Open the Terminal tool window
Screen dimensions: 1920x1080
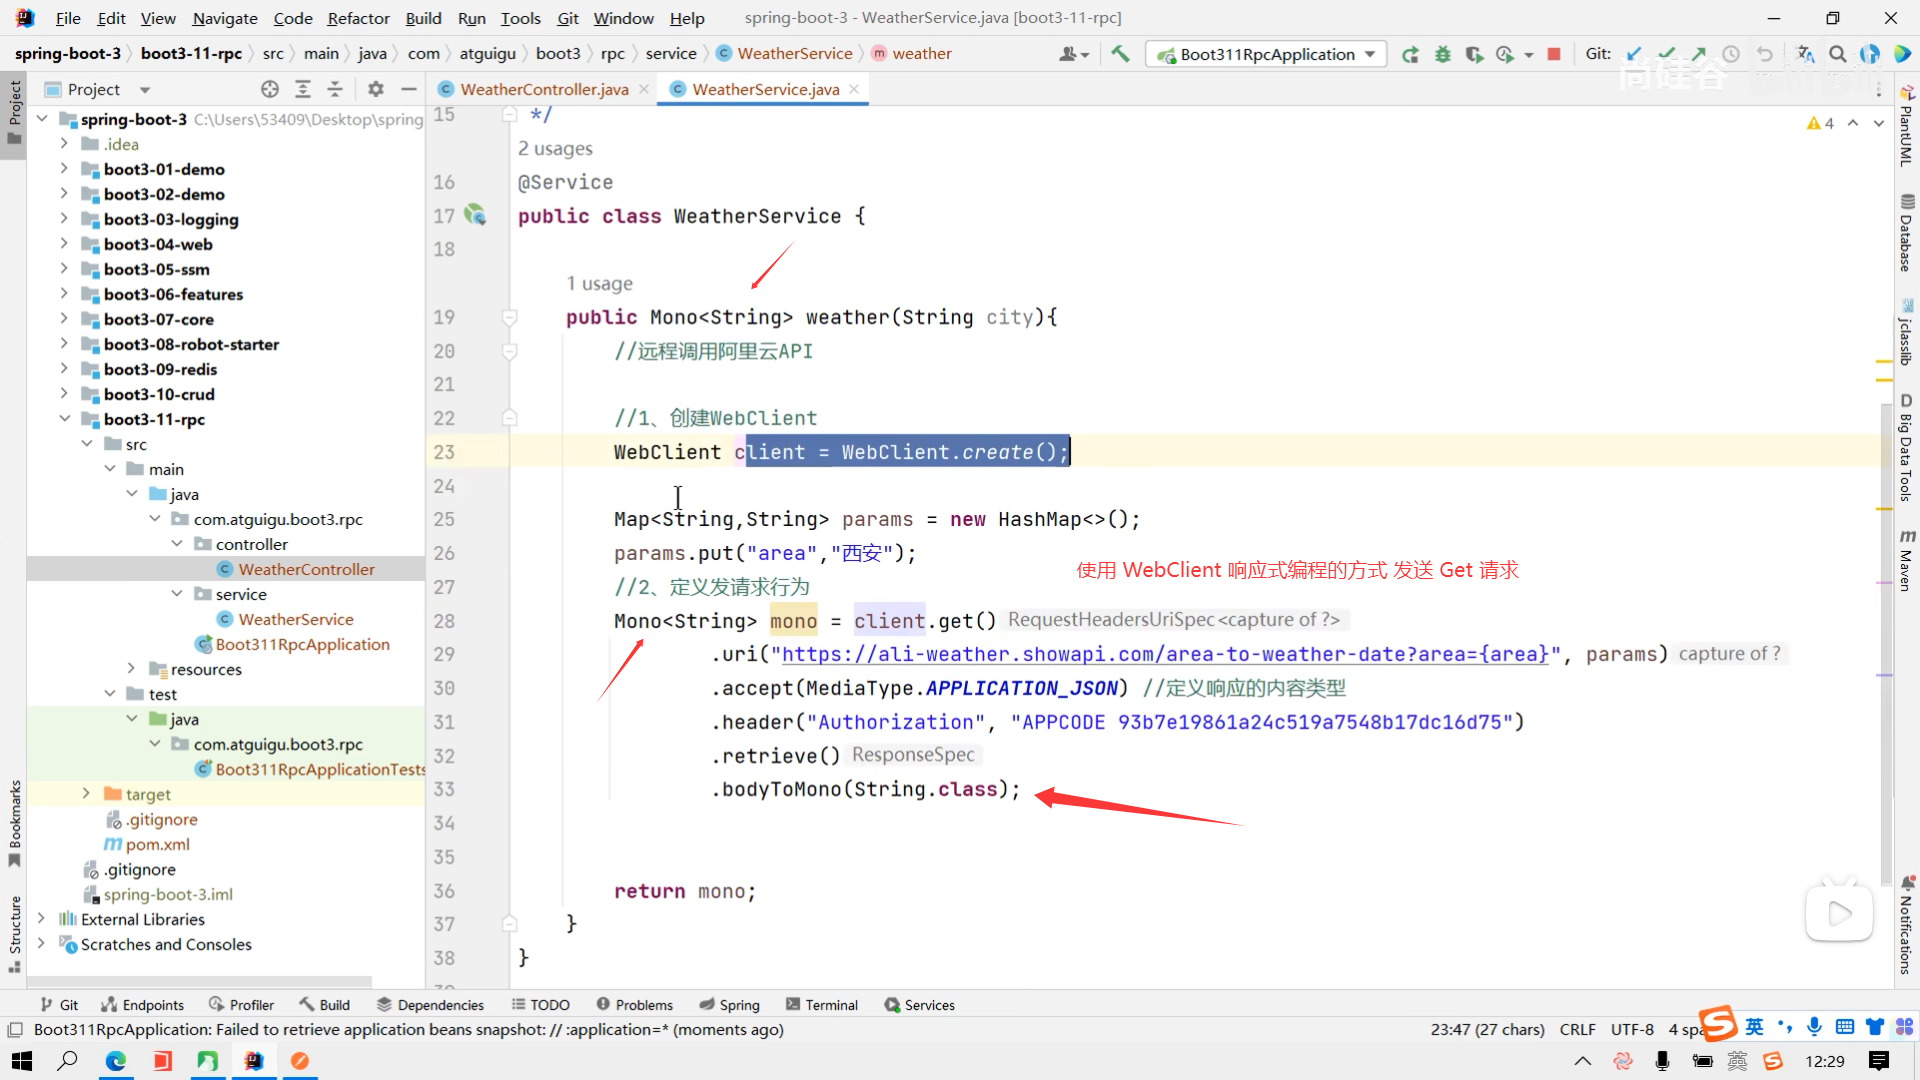[x=822, y=1005]
